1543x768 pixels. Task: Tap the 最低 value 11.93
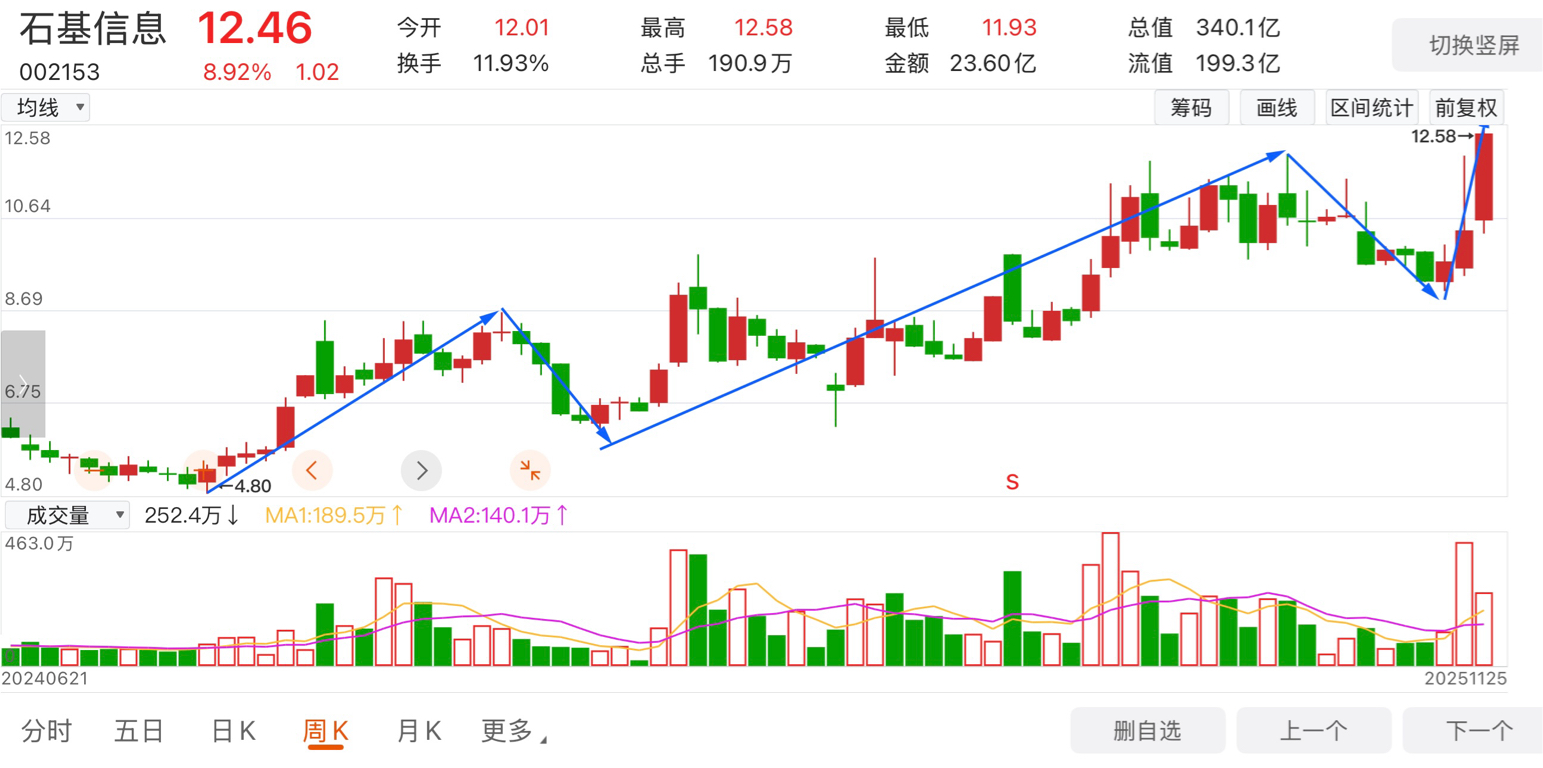1009,28
